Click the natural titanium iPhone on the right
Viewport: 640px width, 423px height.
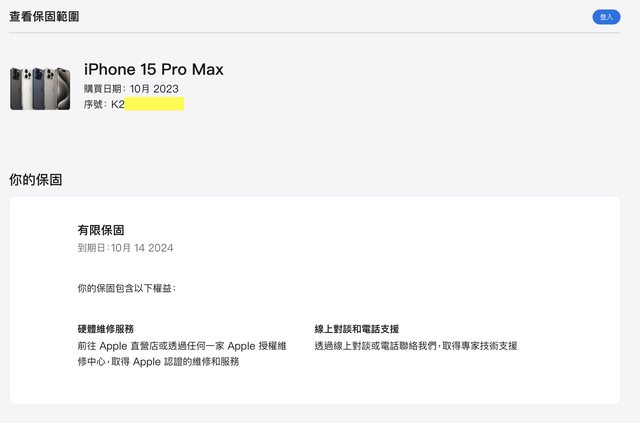(x=63, y=88)
